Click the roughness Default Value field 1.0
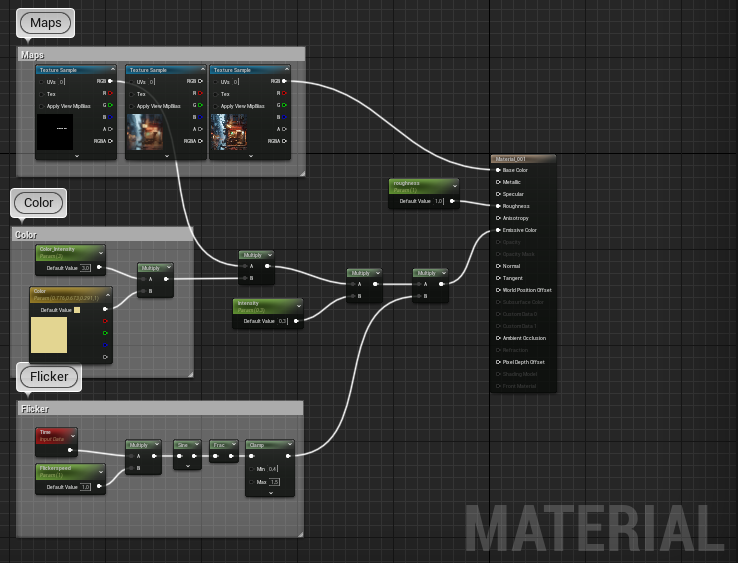 [439, 201]
